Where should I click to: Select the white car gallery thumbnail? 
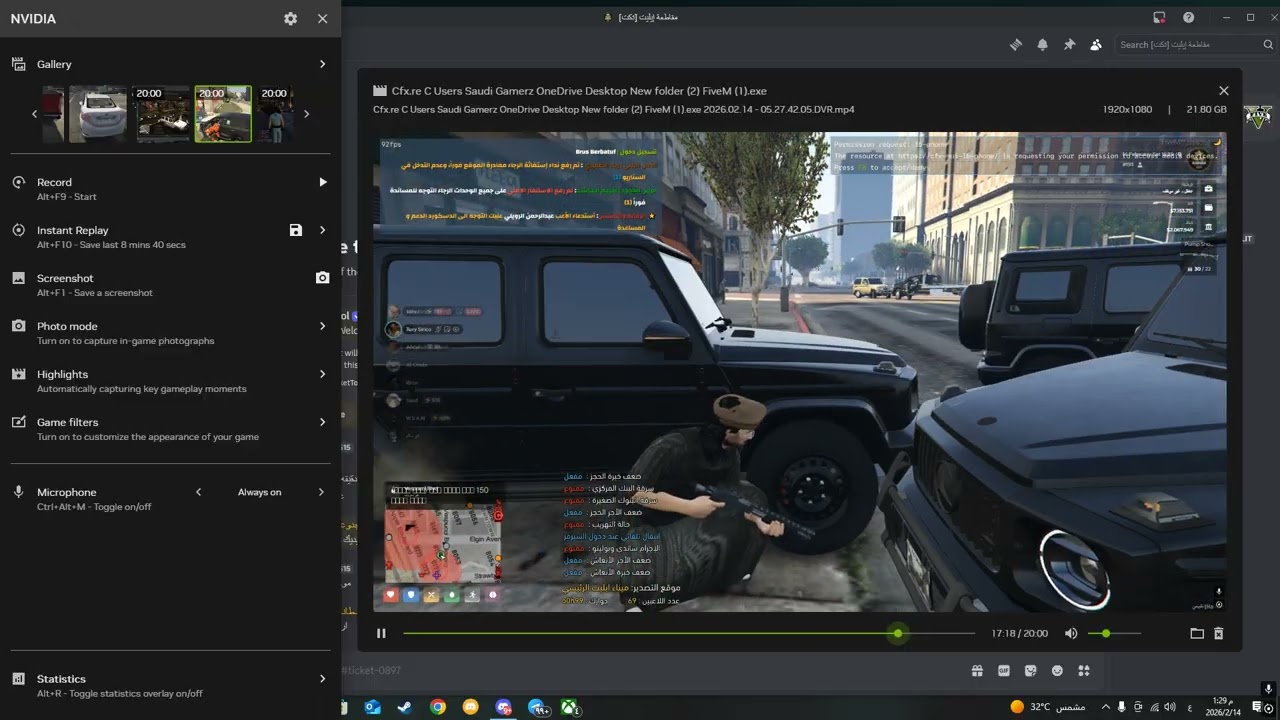98,114
